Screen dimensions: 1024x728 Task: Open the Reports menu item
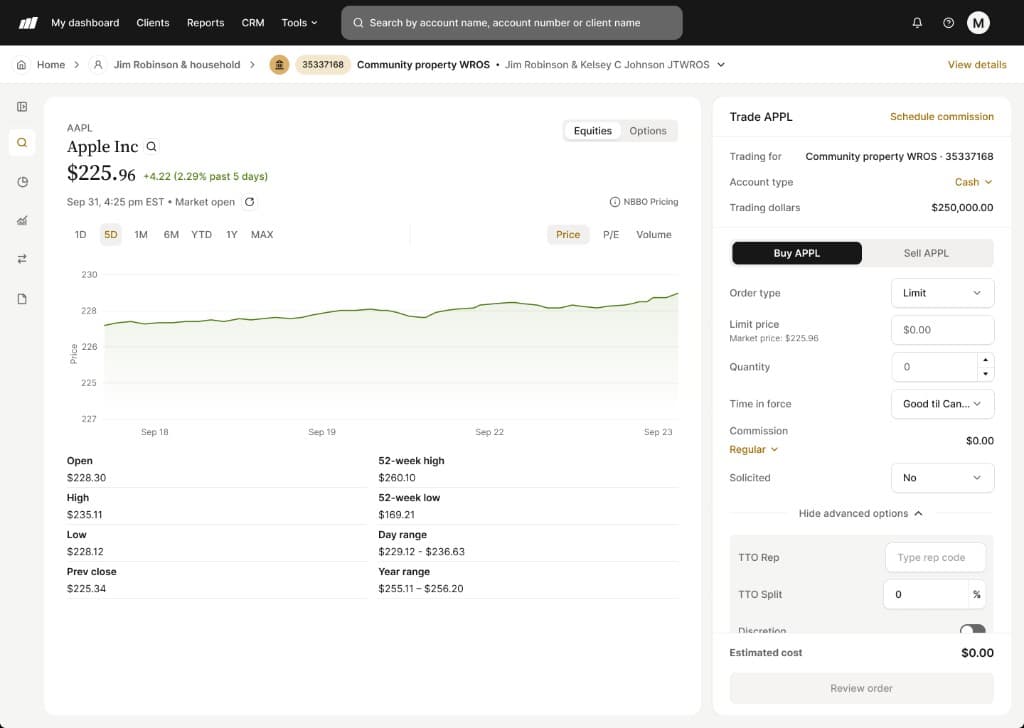(x=205, y=23)
